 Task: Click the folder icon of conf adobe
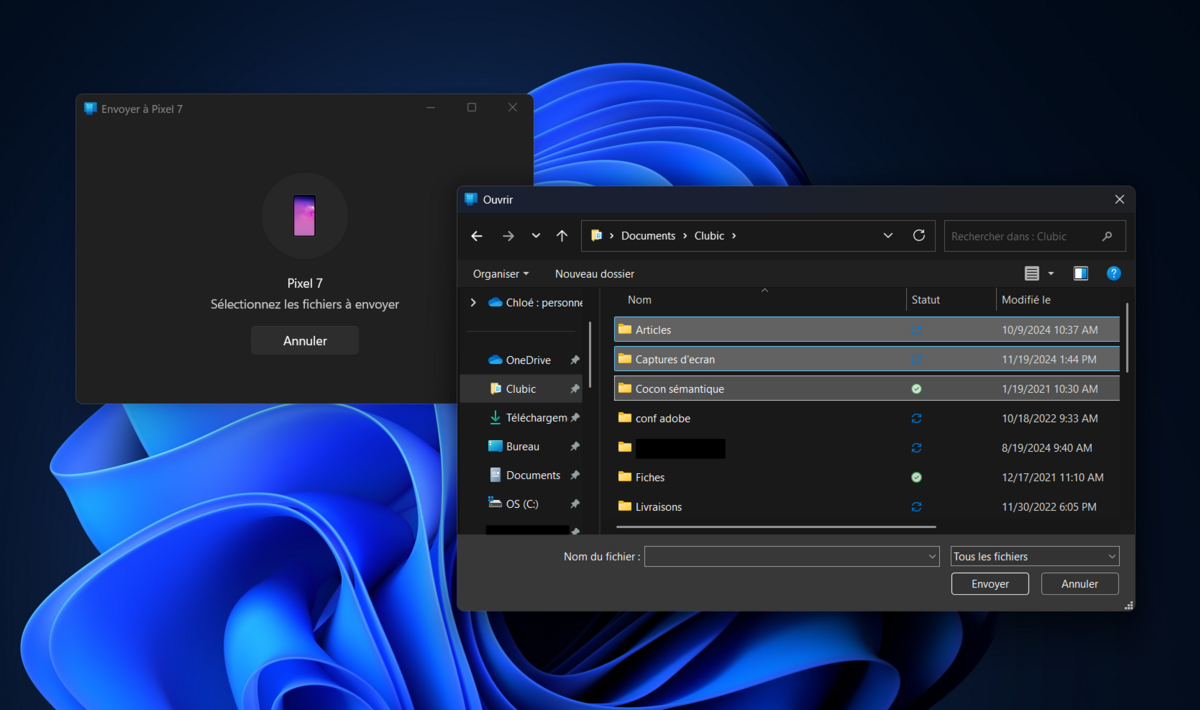(625, 418)
